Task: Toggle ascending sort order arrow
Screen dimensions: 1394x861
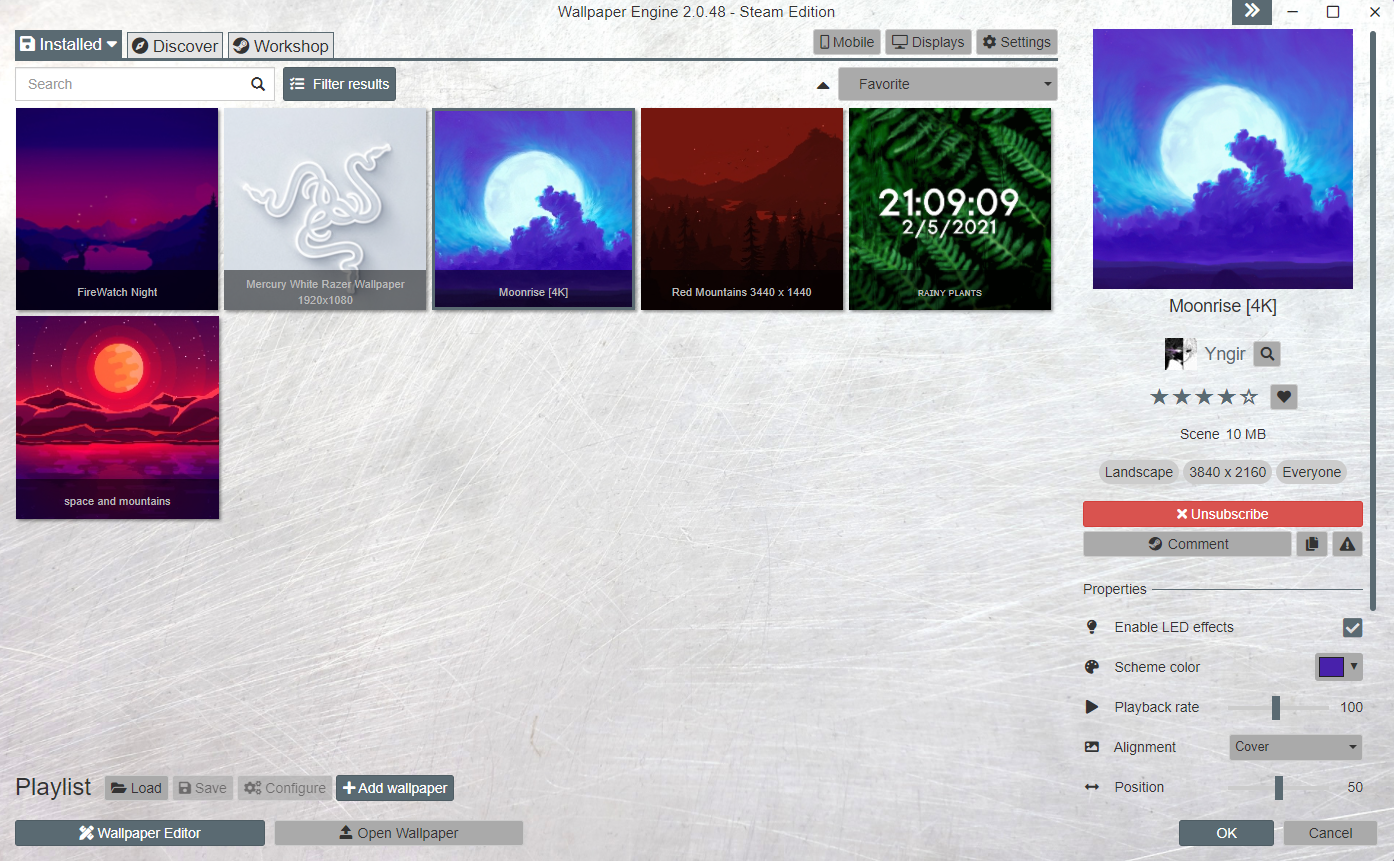Action: pos(823,85)
